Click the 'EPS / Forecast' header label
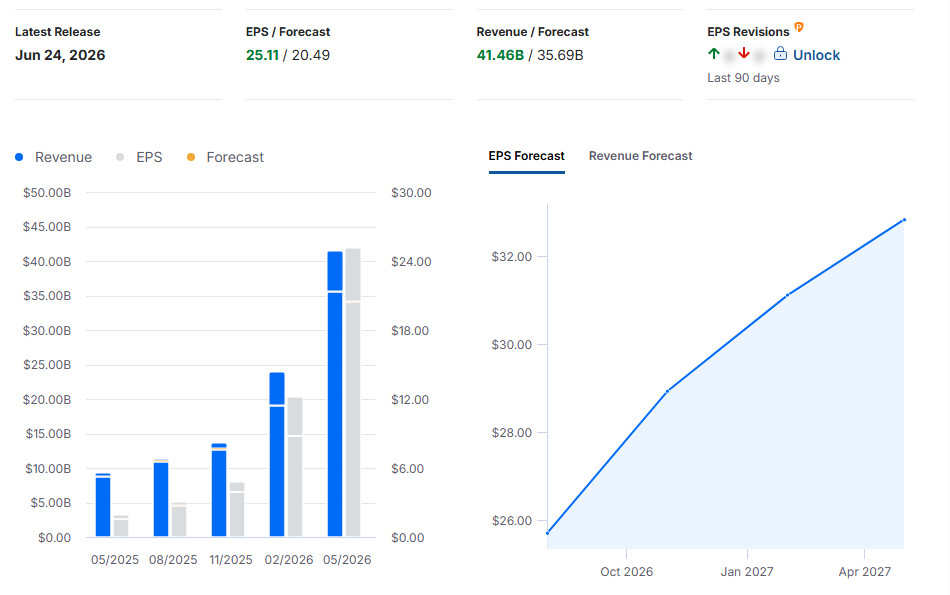 click(288, 32)
